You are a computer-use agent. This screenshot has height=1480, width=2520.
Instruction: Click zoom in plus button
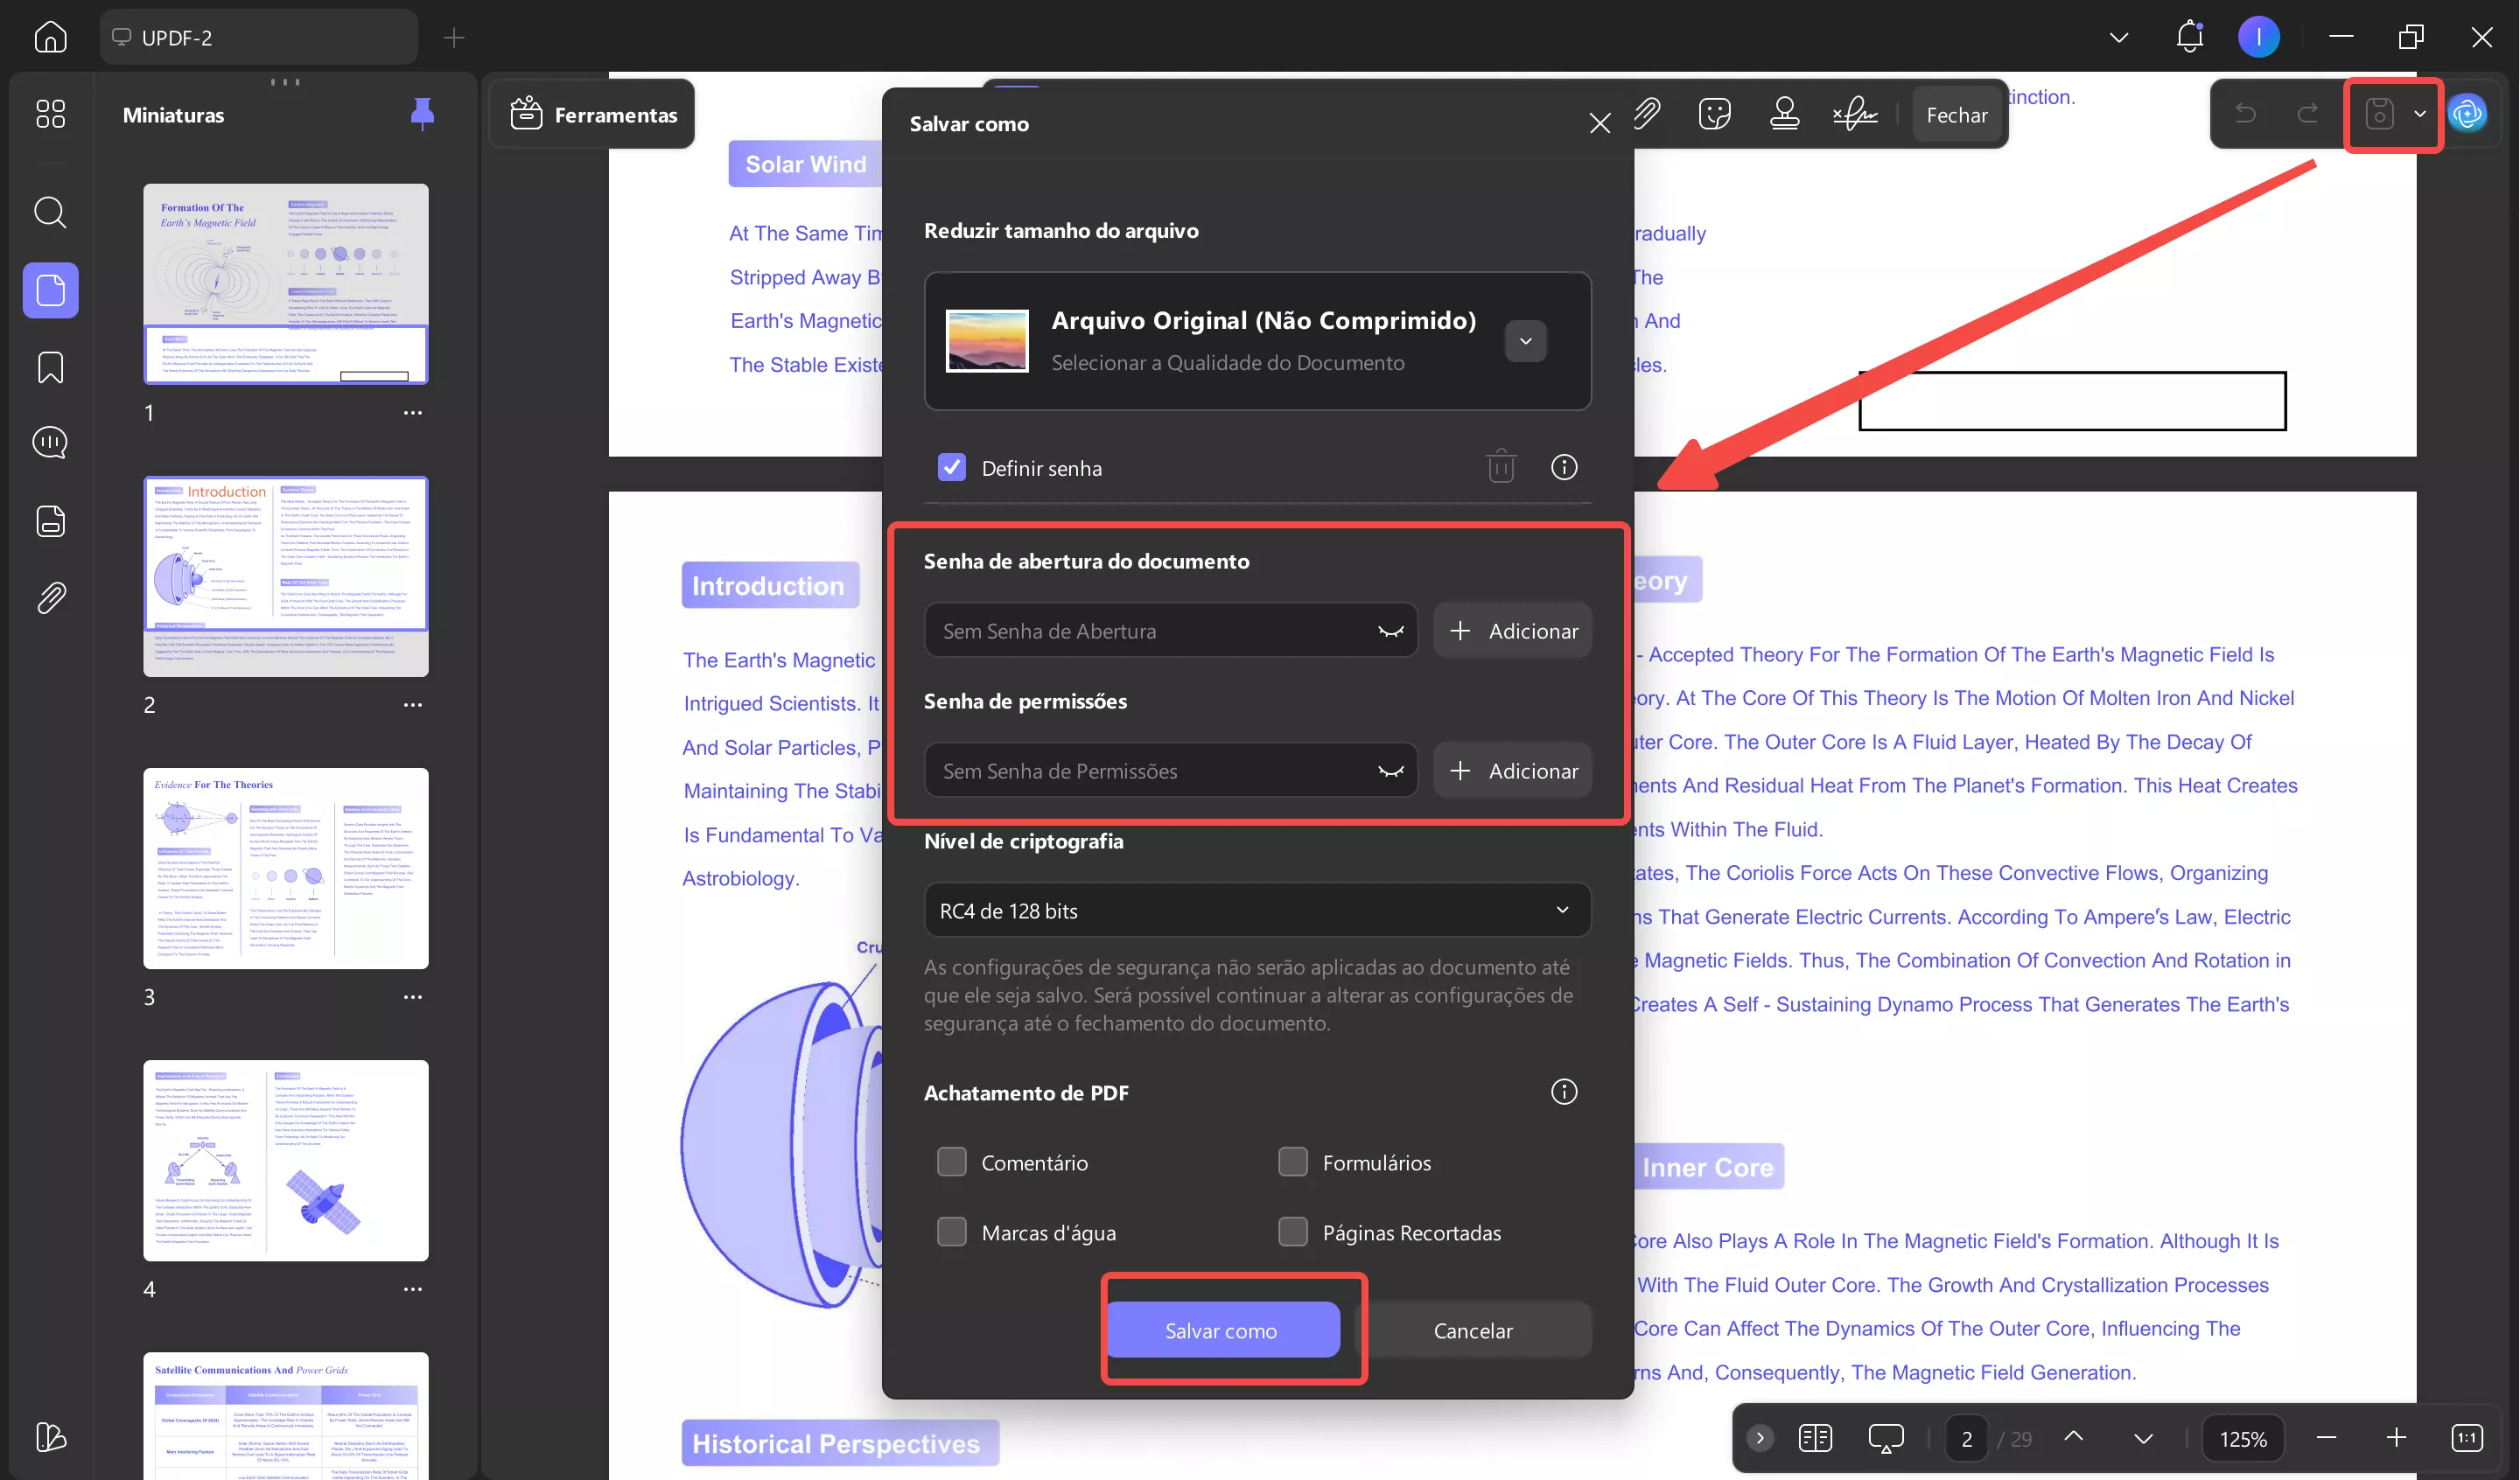pos(2396,1438)
